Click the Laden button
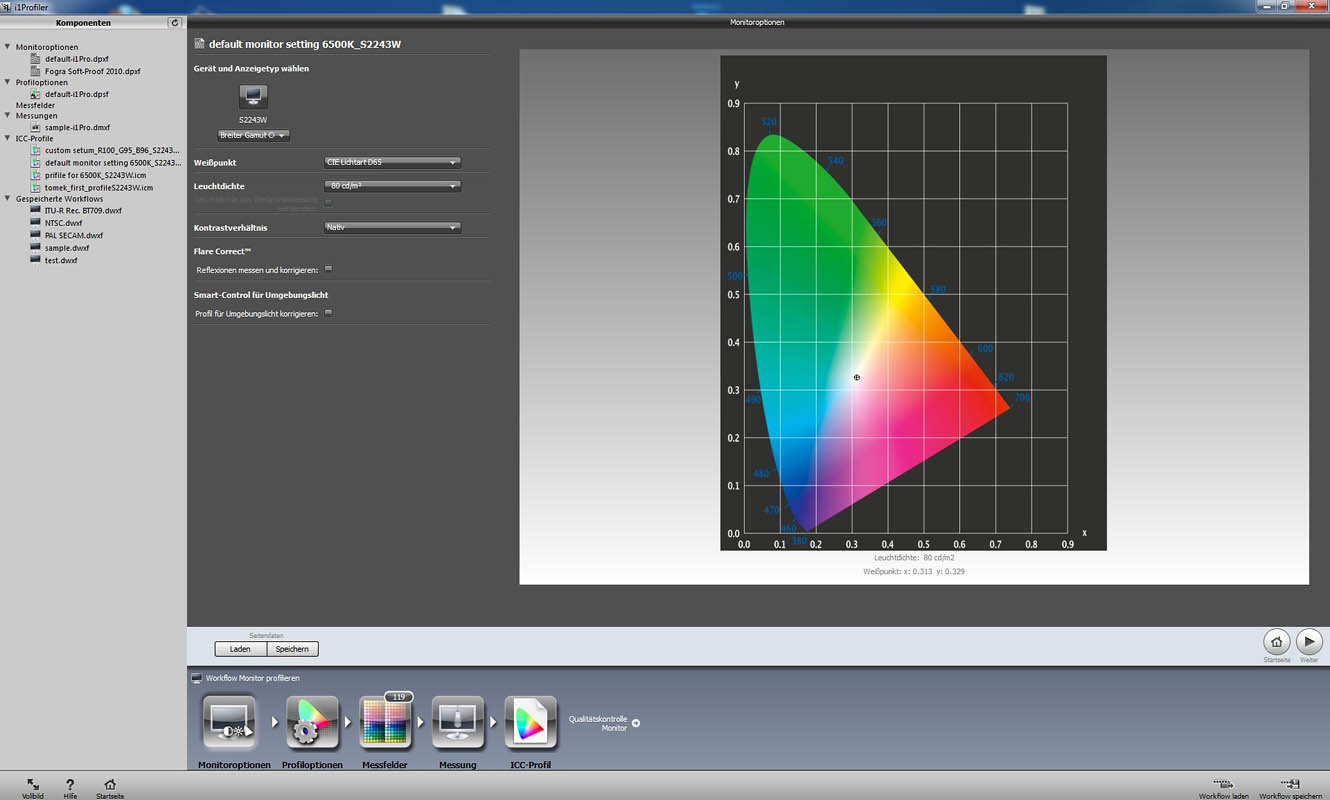The width and height of the screenshot is (1330, 800). (x=240, y=649)
